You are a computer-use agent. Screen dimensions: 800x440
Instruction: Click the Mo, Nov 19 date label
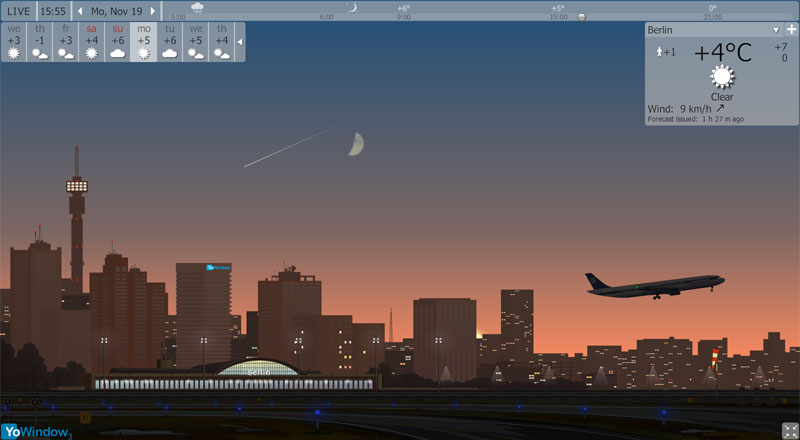tap(116, 11)
